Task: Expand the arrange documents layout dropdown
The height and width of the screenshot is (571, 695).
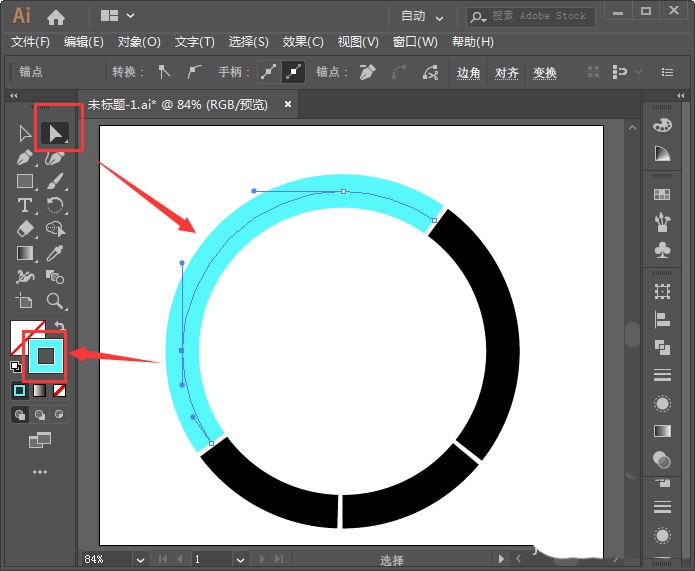Action: 118,16
